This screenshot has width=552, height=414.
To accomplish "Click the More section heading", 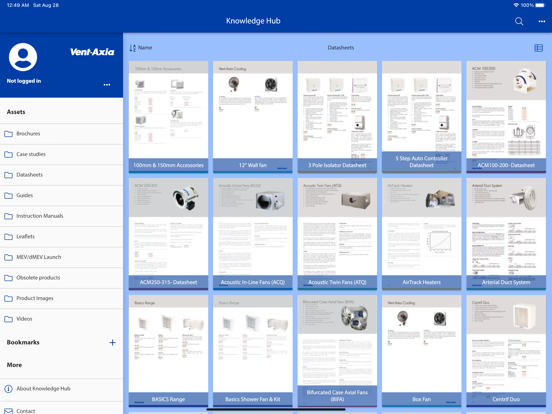I will coord(14,365).
